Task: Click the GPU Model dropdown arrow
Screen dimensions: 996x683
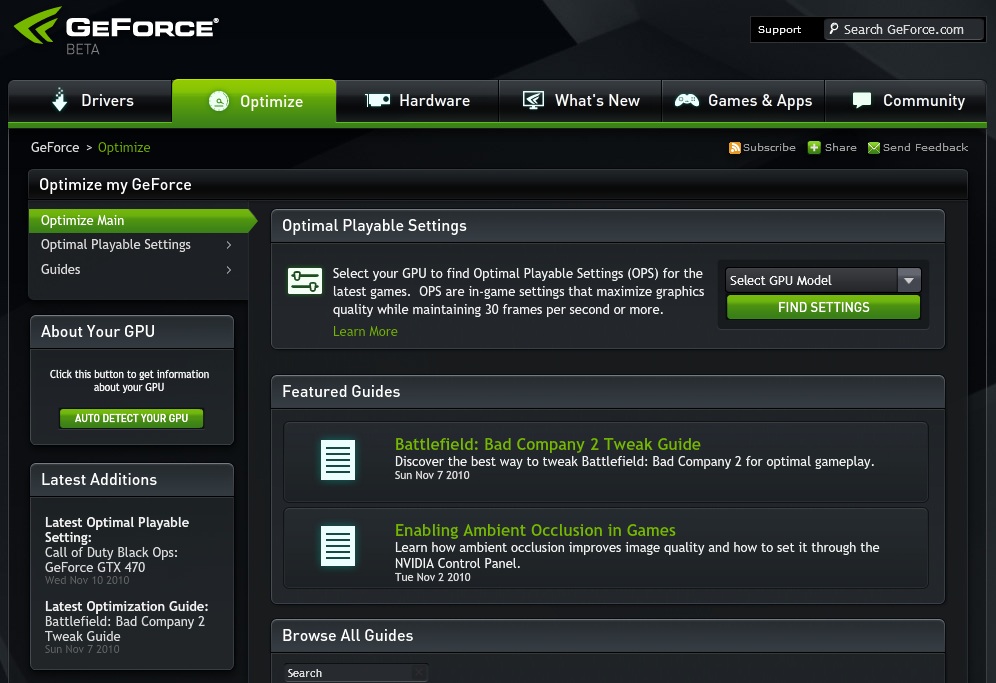Action: (909, 280)
